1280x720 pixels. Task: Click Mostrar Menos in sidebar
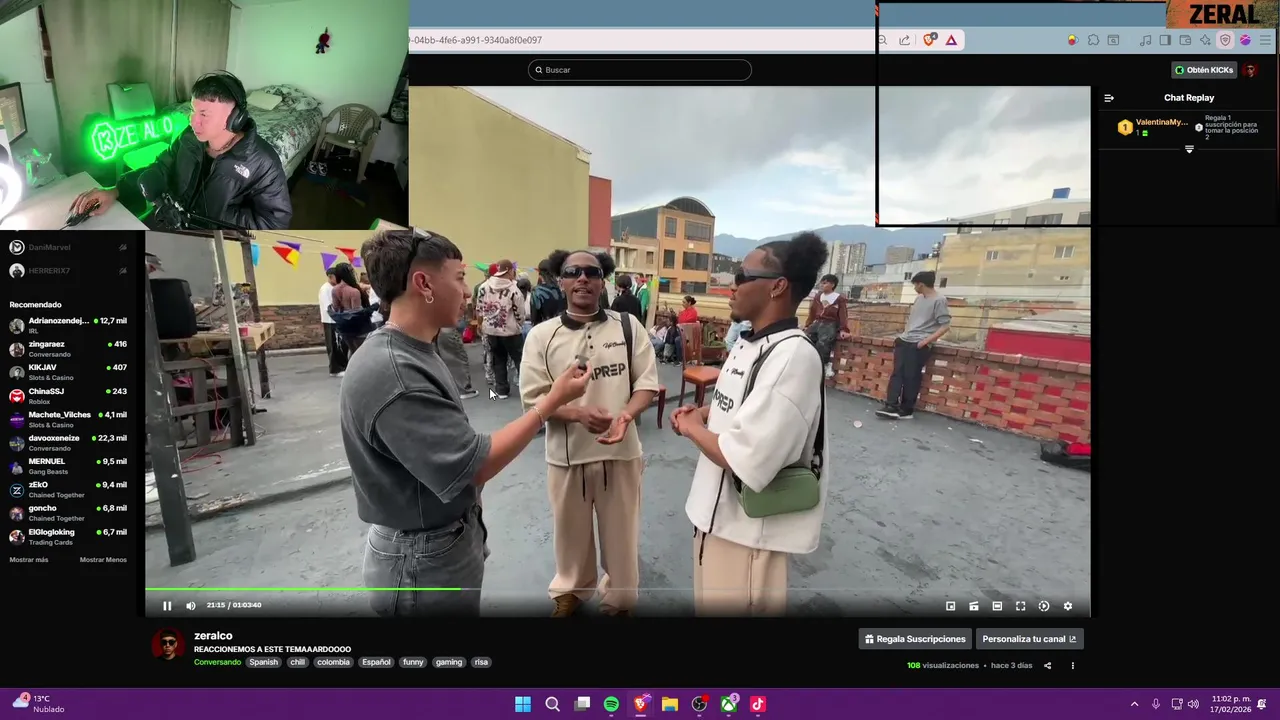coord(103,560)
